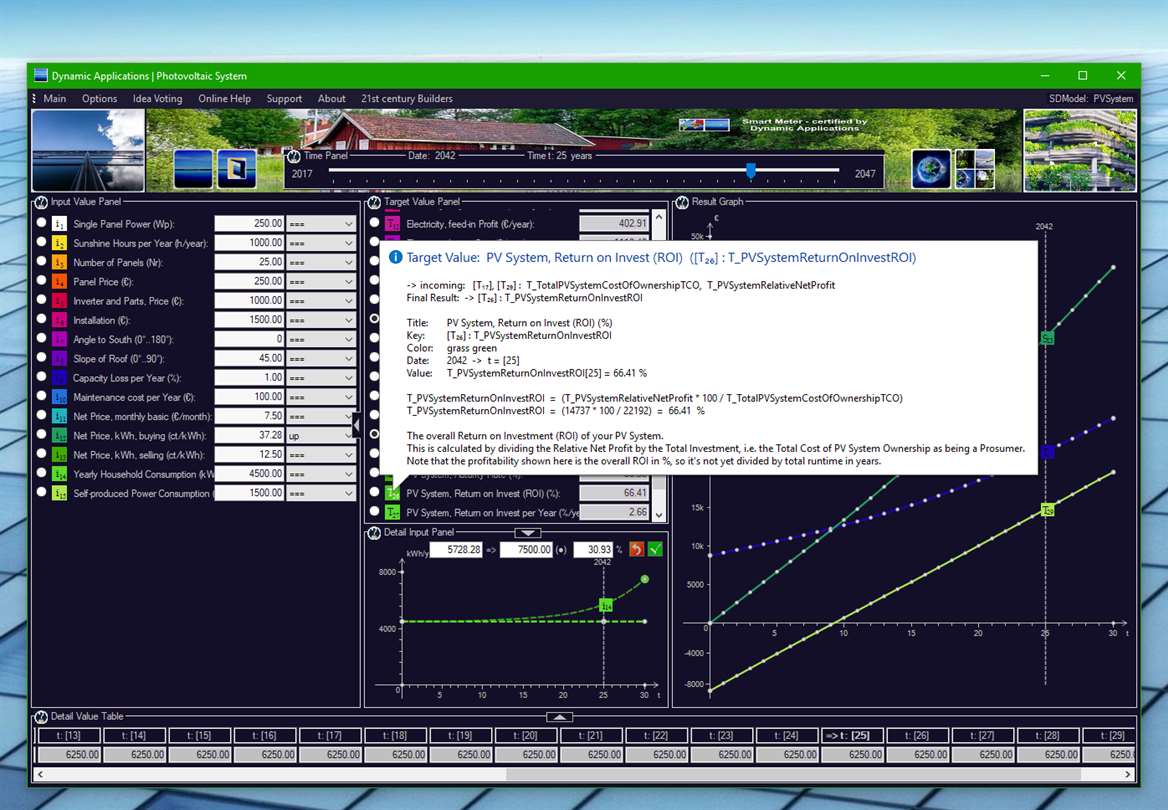Click the Installation value input field

tap(249, 320)
